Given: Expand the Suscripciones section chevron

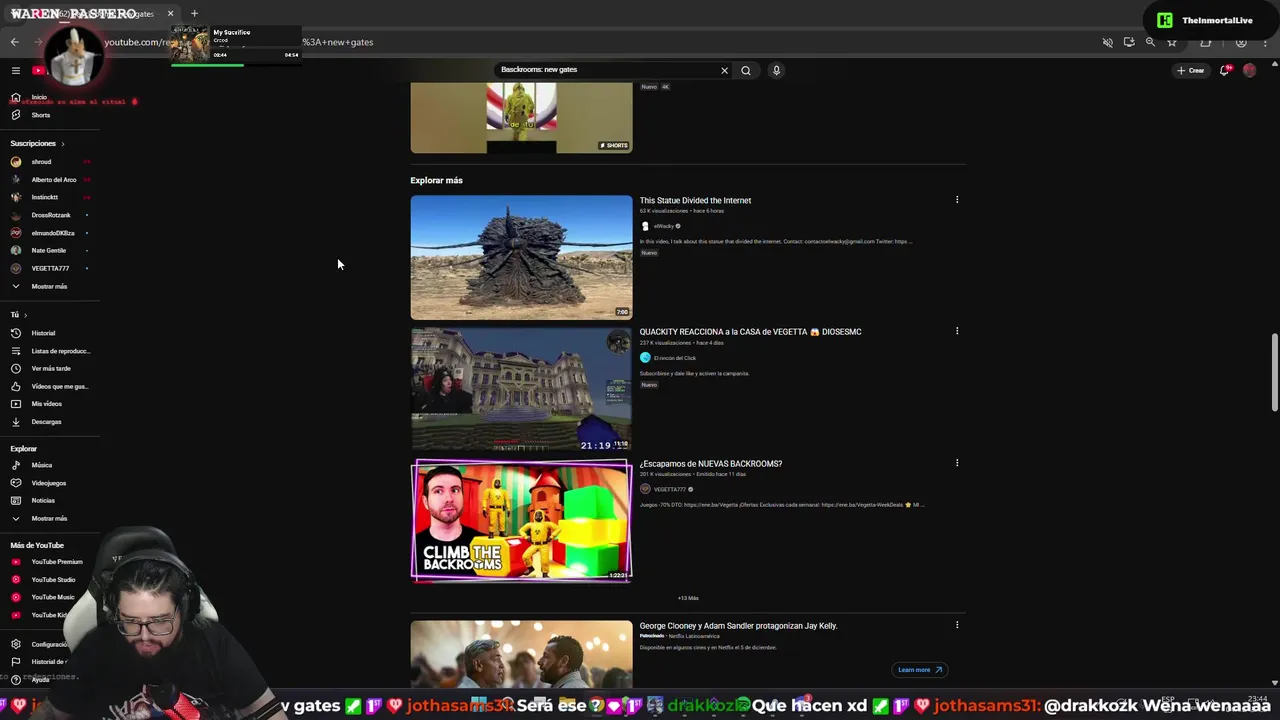Looking at the screenshot, I should pyautogui.click(x=62, y=144).
